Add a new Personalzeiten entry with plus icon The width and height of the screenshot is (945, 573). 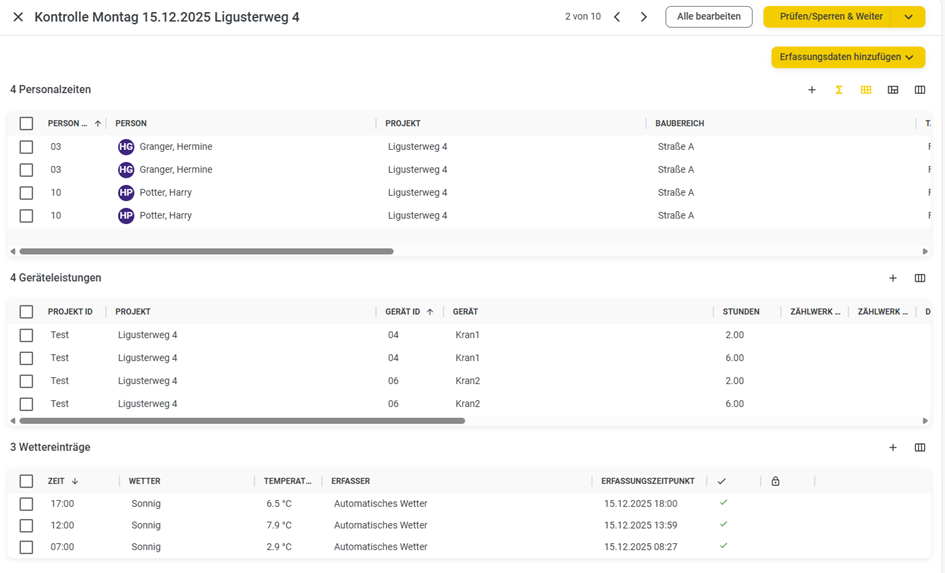[x=812, y=90]
